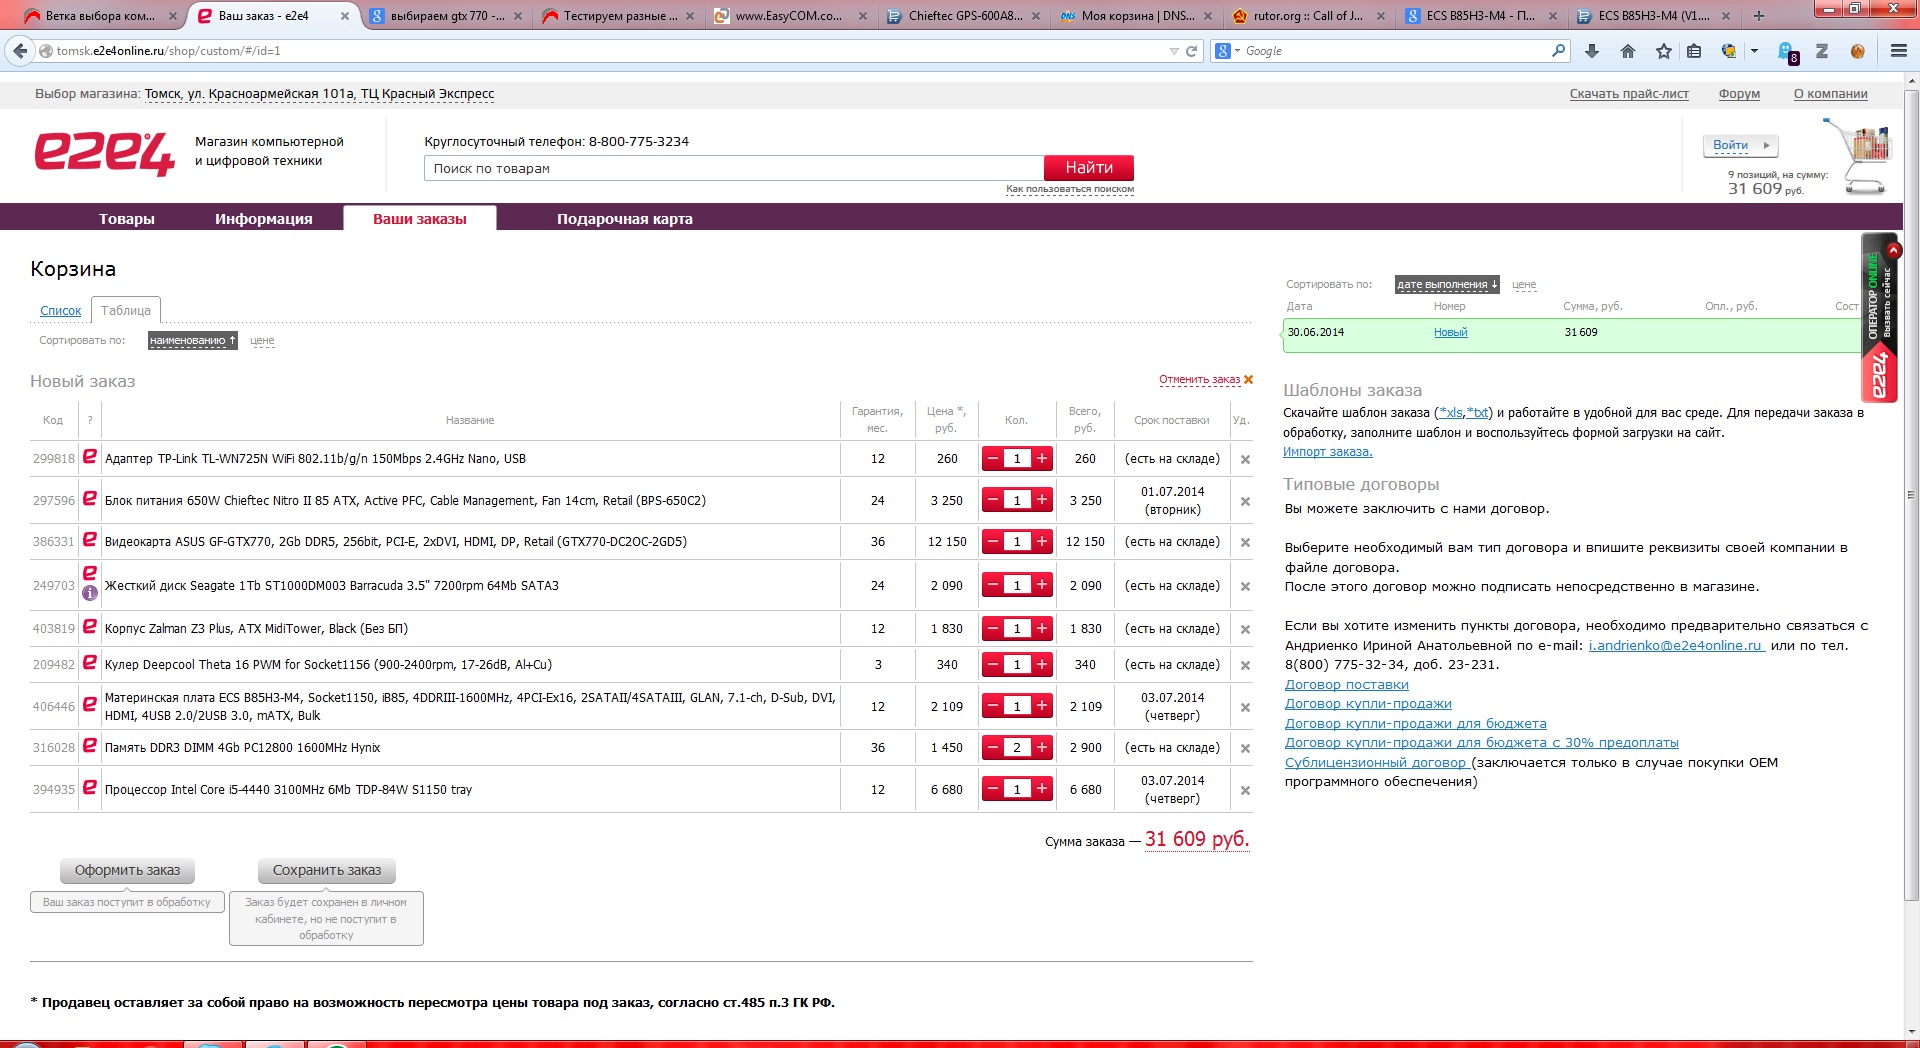Go to the browser home page icon

coord(1628,51)
